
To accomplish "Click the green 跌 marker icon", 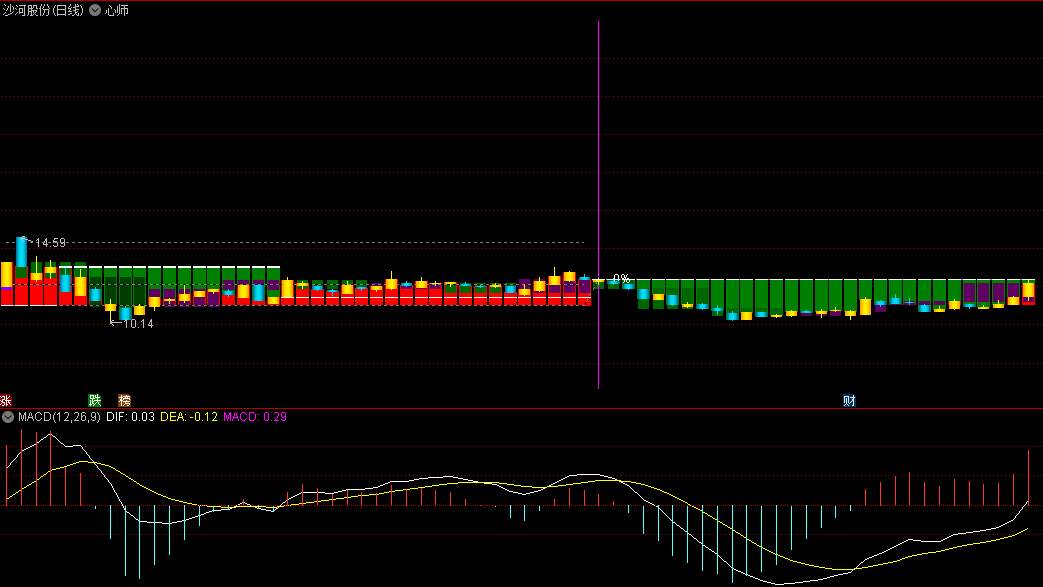I will pos(95,401).
